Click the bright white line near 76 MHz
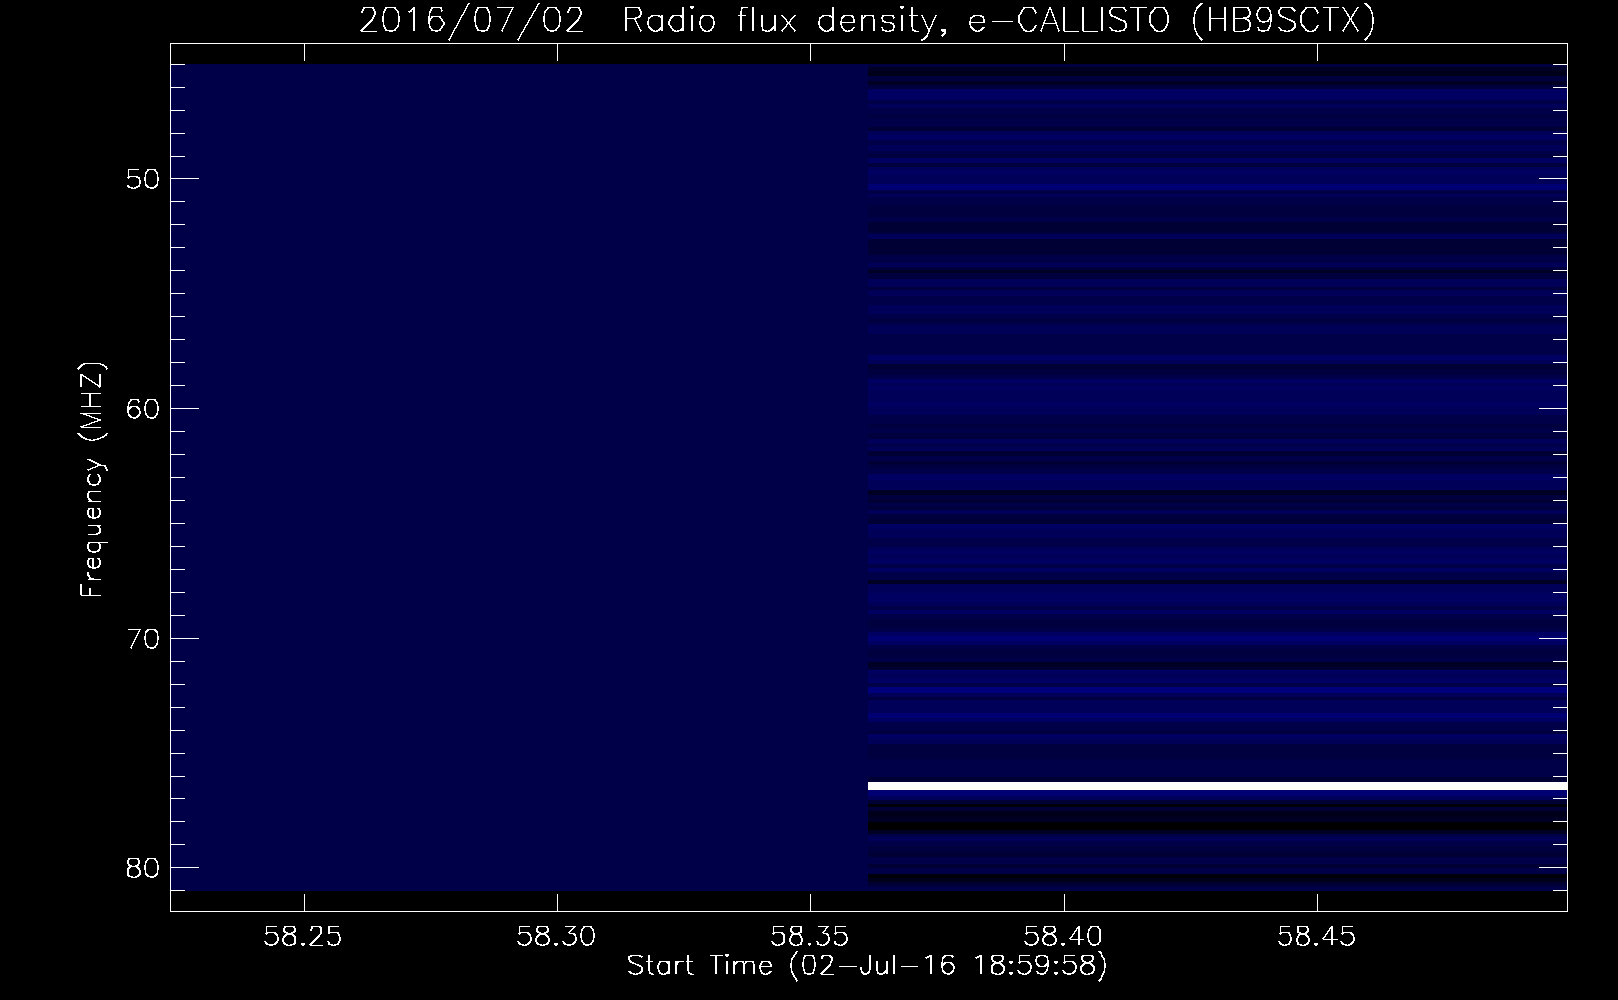The width and height of the screenshot is (1618, 1000). 1217,787
